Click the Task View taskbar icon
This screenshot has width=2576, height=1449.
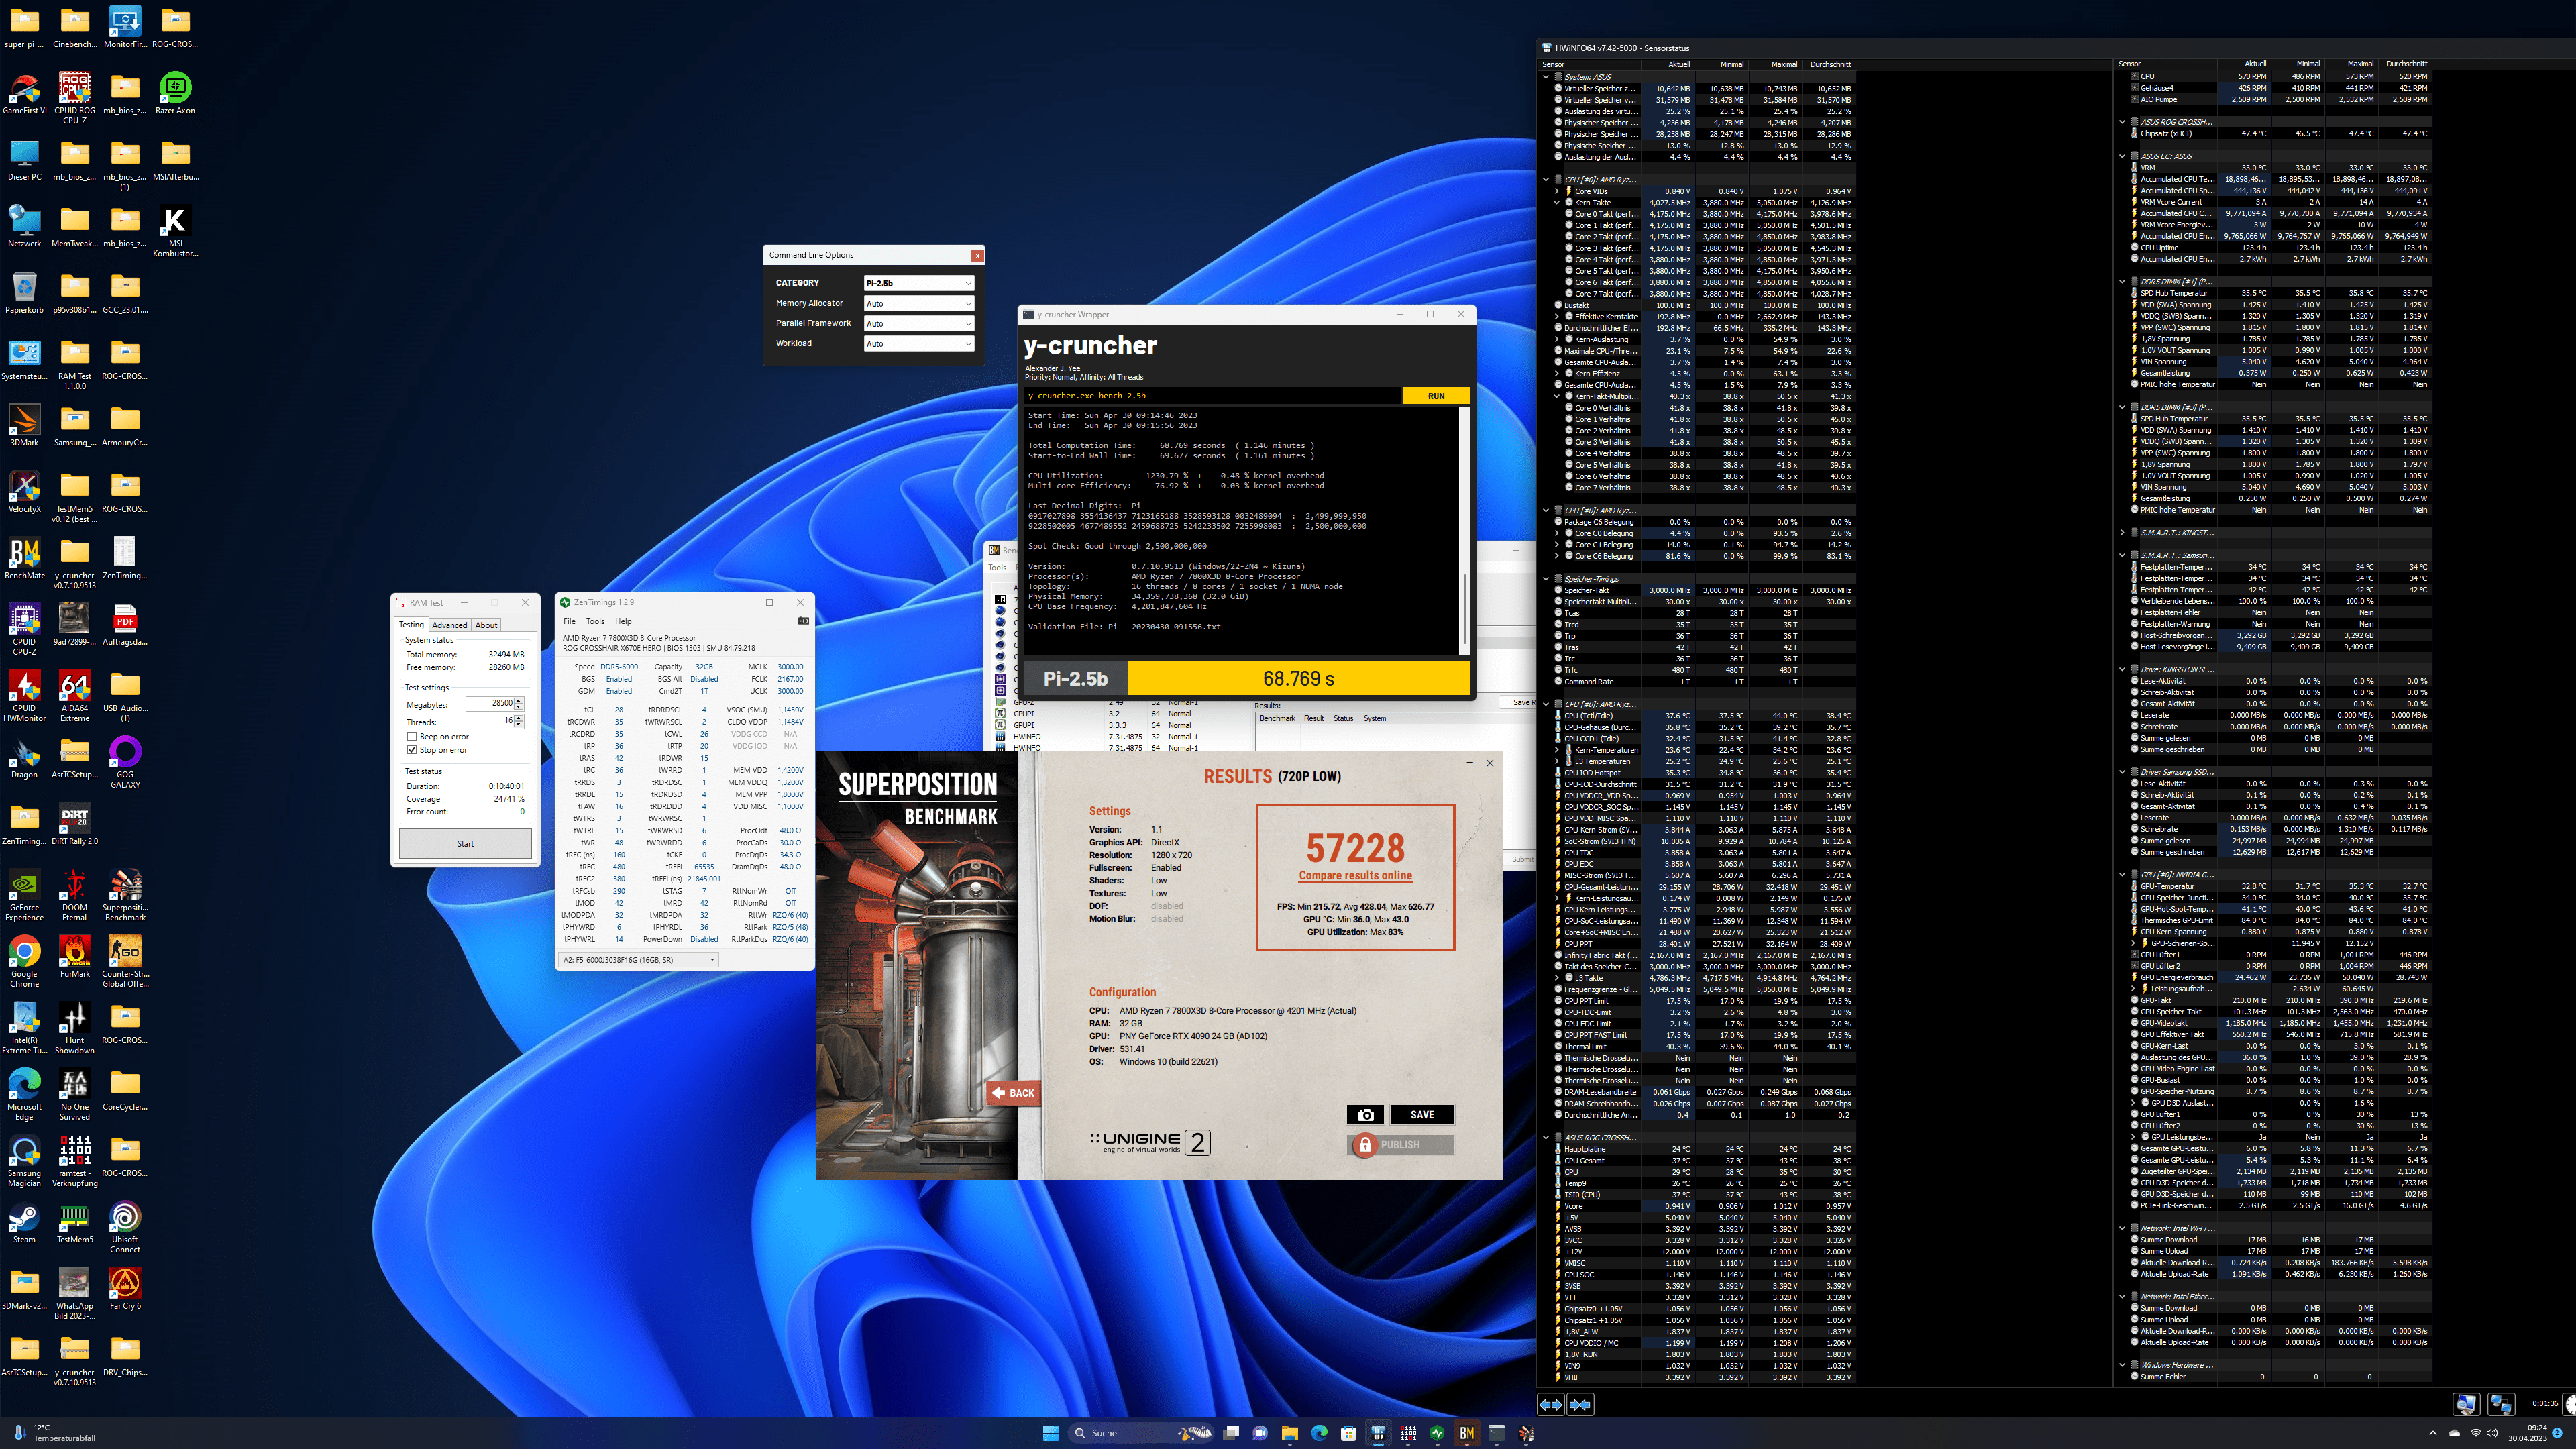tap(1231, 1433)
